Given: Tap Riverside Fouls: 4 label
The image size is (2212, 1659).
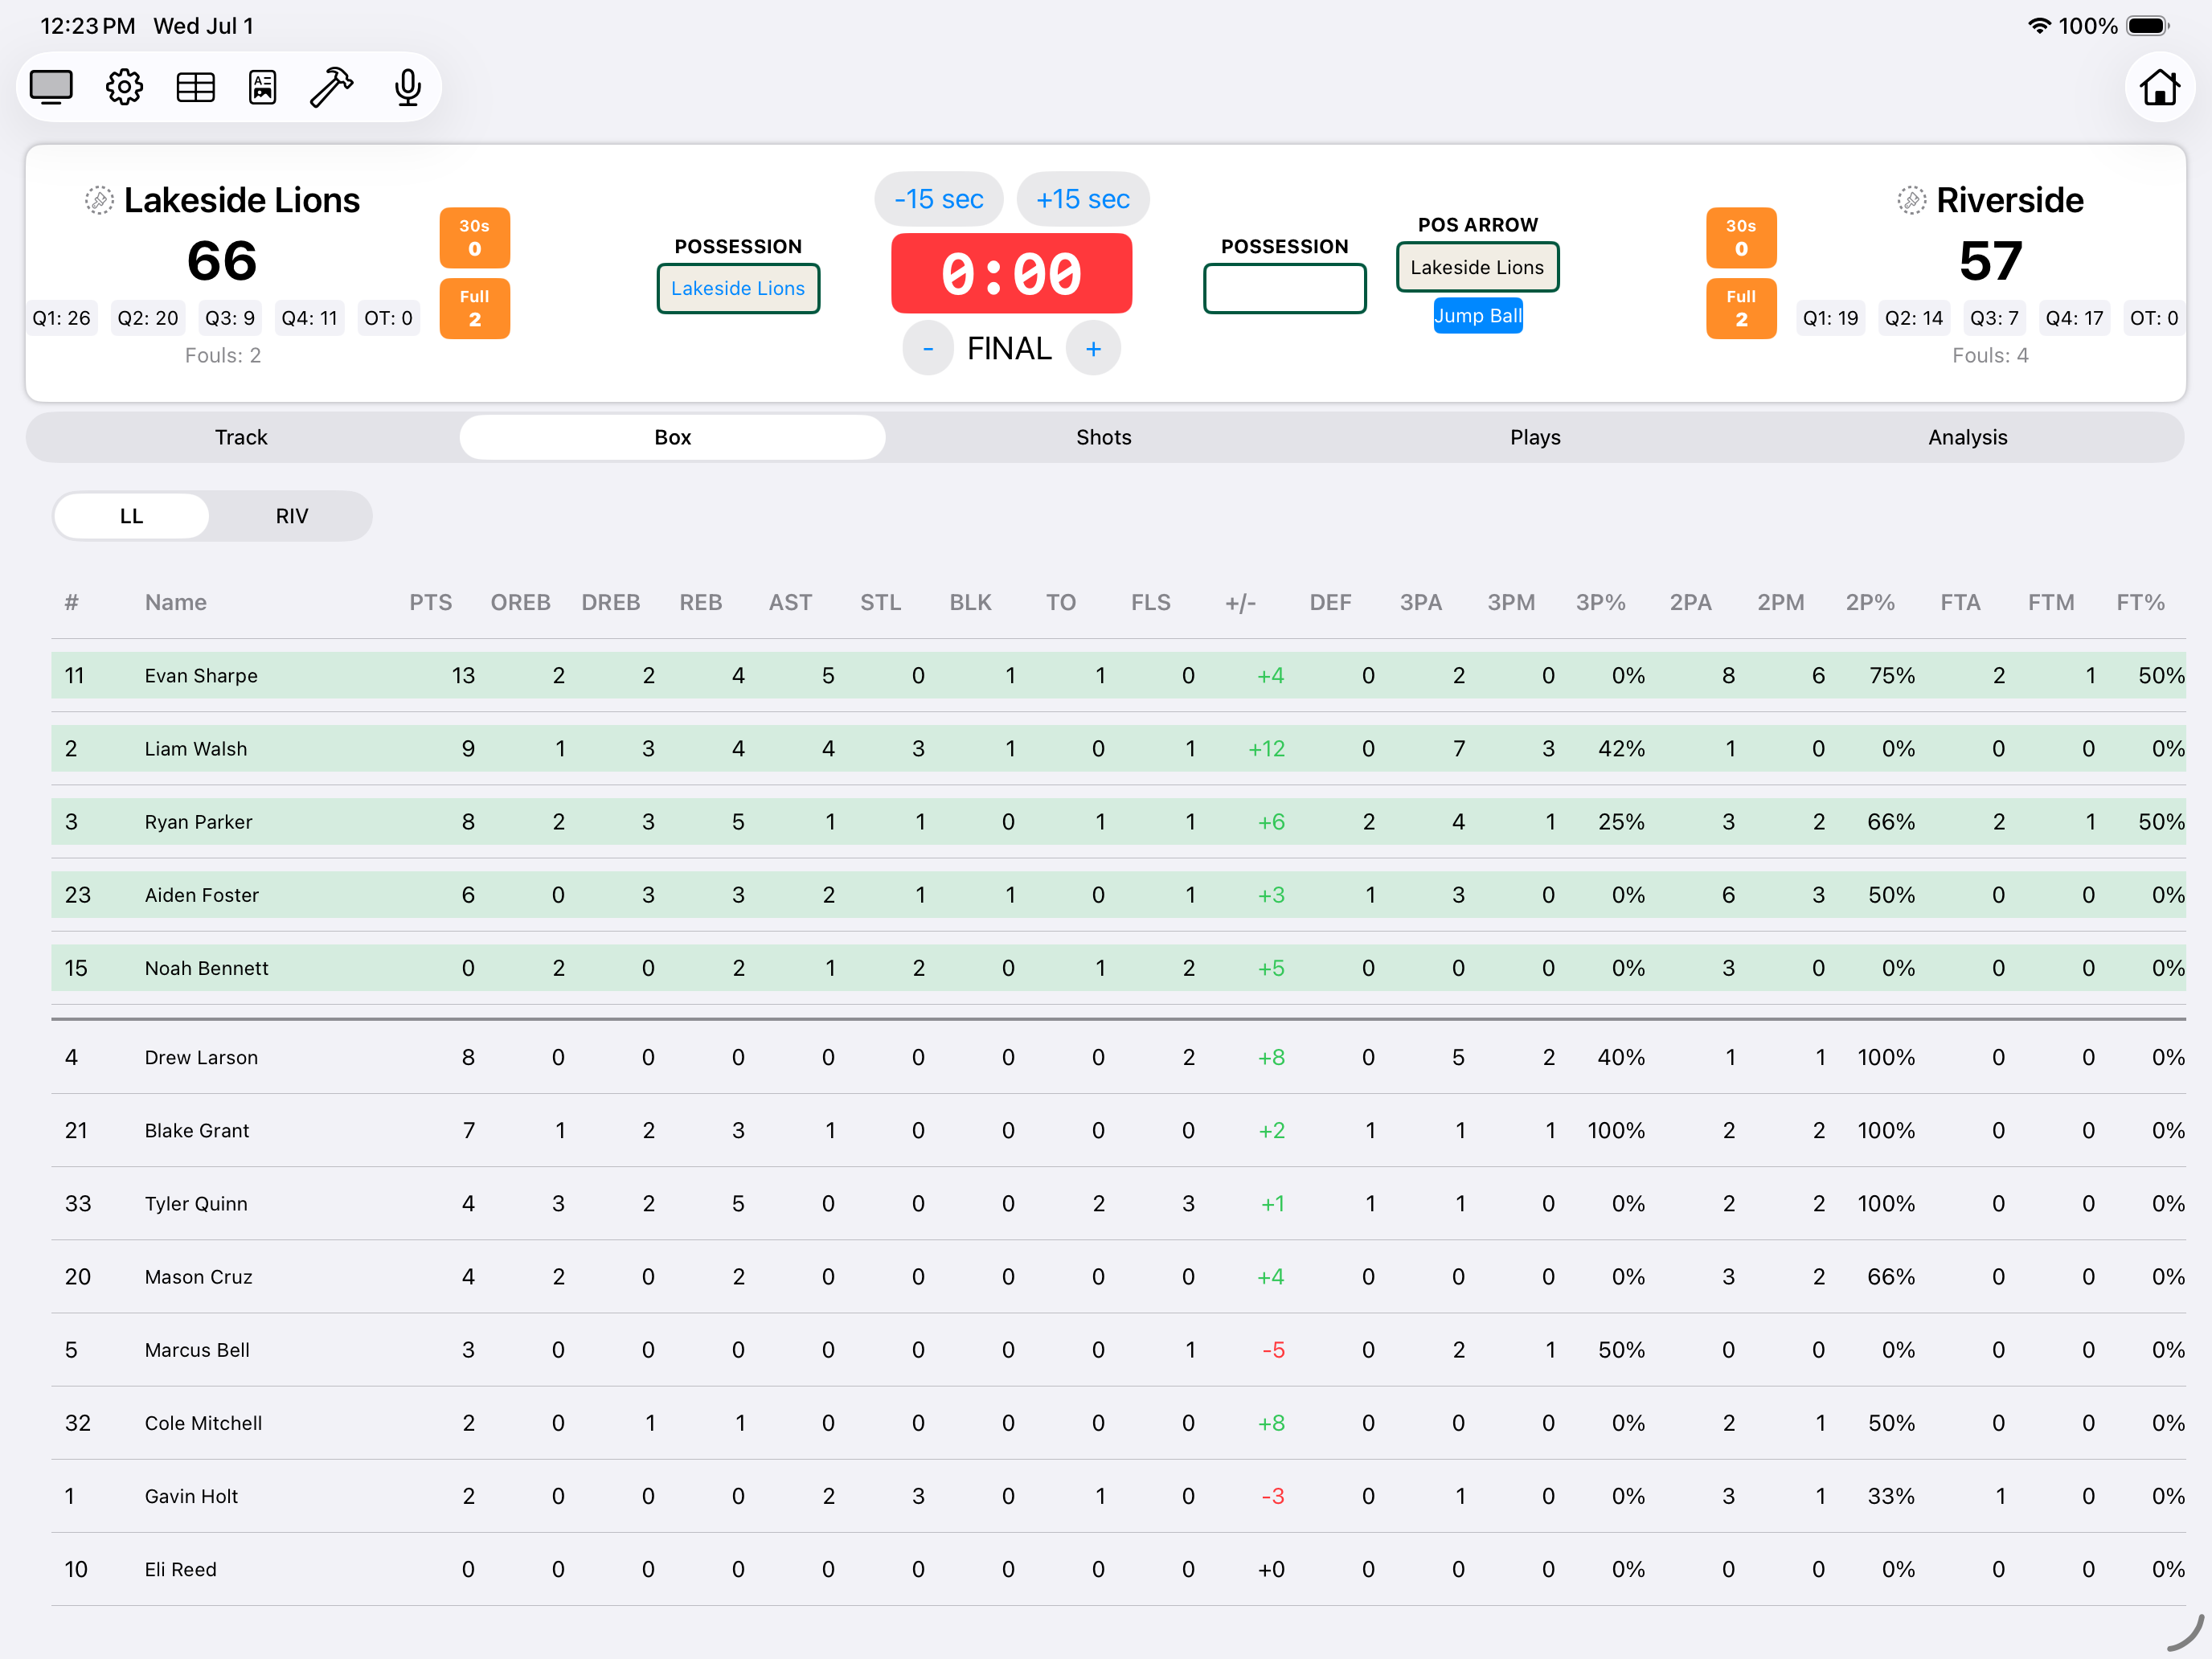Looking at the screenshot, I should (1990, 355).
